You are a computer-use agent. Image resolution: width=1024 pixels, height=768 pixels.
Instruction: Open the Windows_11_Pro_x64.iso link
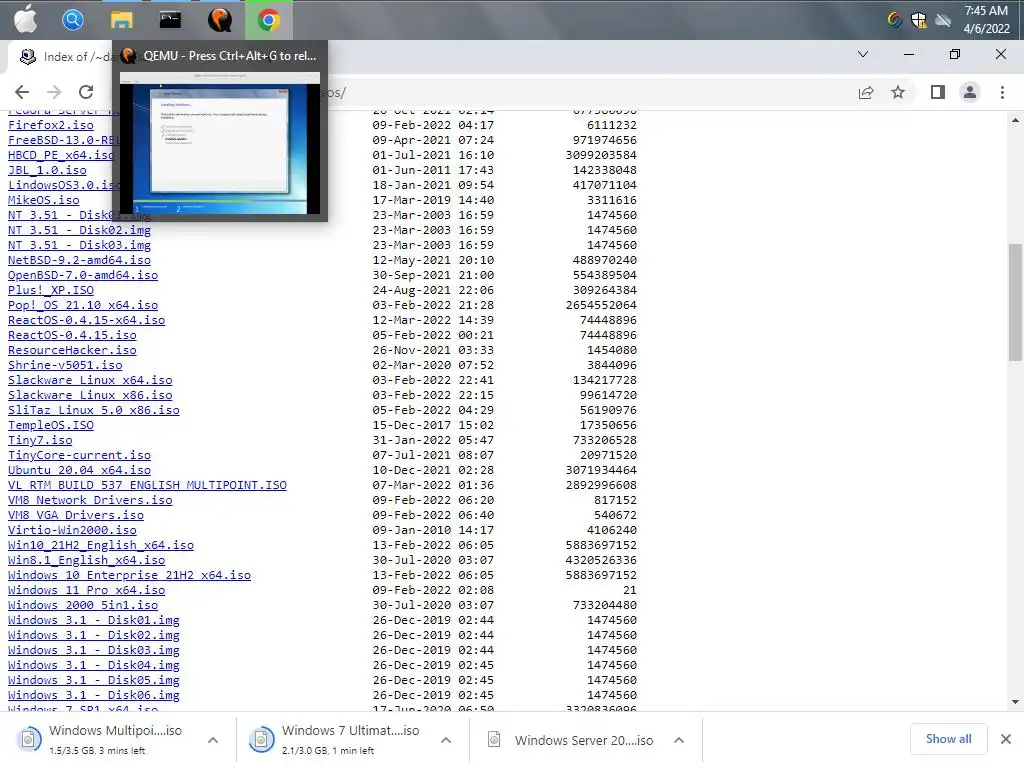[x=86, y=590]
